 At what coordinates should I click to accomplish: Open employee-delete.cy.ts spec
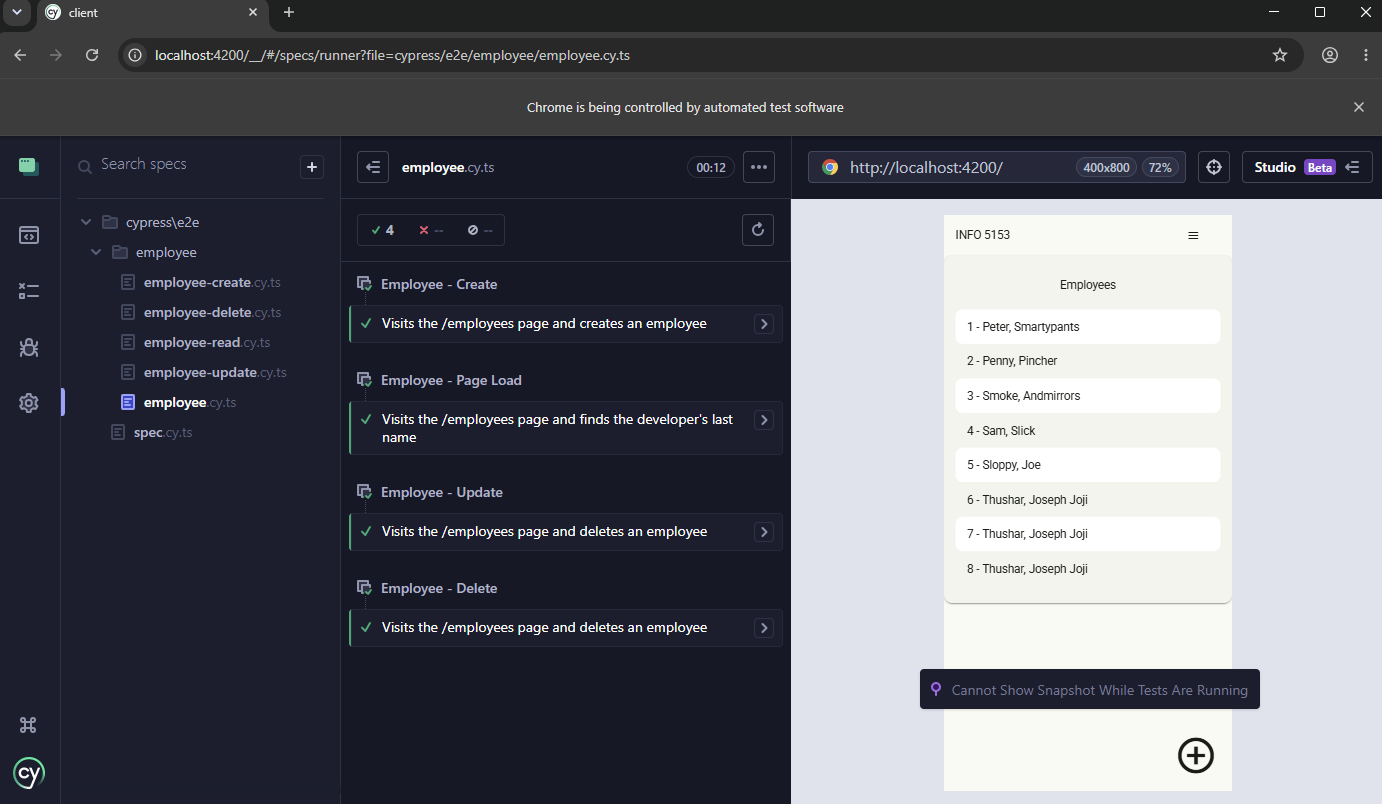pyautogui.click(x=212, y=312)
